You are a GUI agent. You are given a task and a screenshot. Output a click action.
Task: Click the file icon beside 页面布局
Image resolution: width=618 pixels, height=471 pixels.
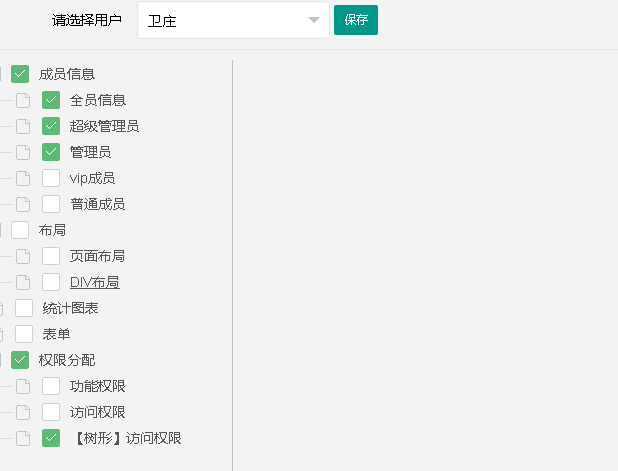(23, 256)
